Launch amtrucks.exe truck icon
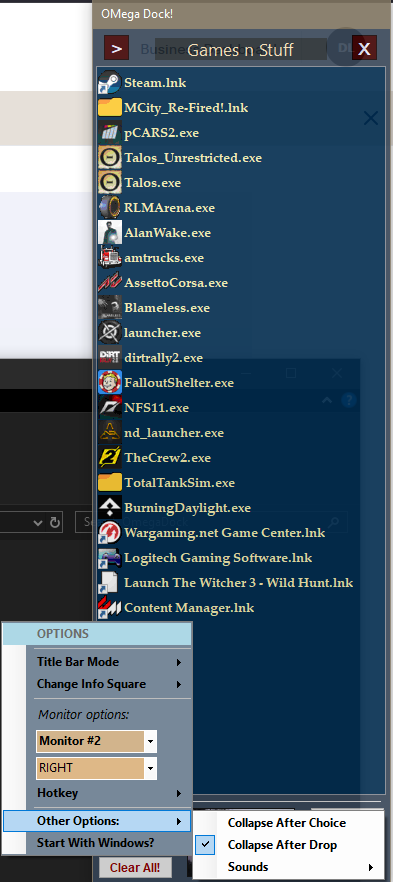Viewport: 393px width, 882px height. point(110,258)
